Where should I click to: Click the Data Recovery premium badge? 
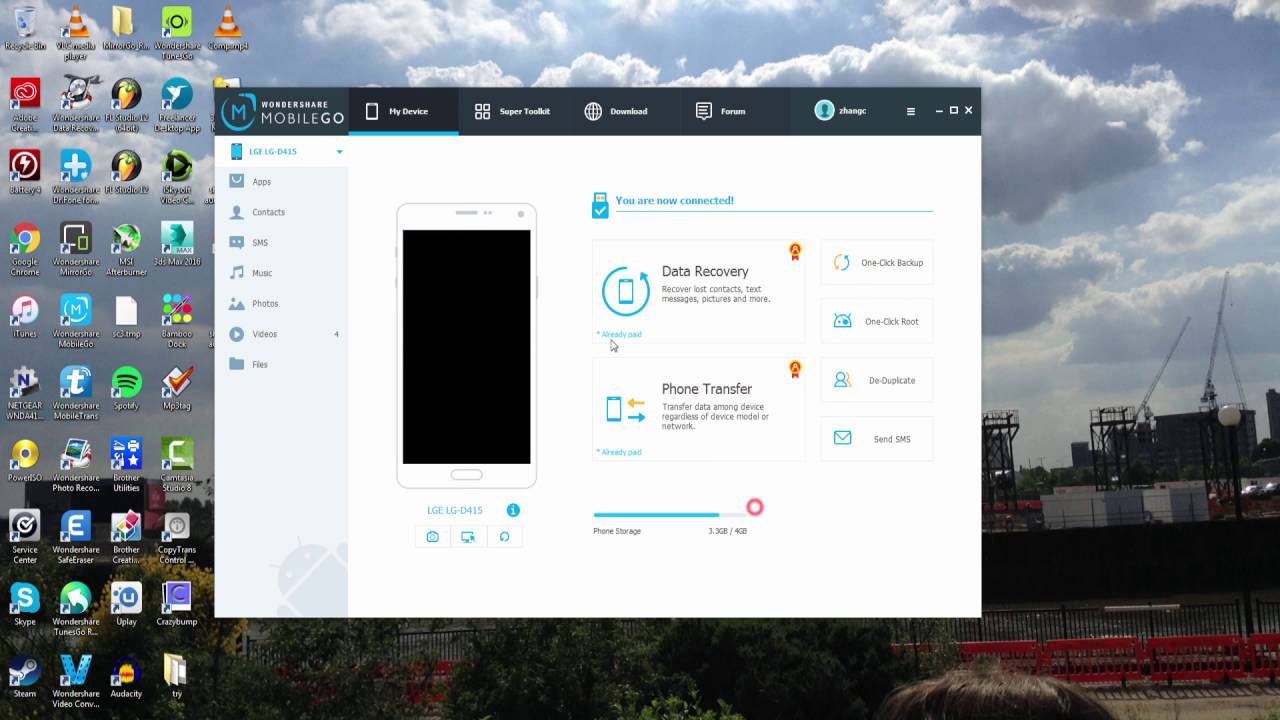click(x=795, y=251)
